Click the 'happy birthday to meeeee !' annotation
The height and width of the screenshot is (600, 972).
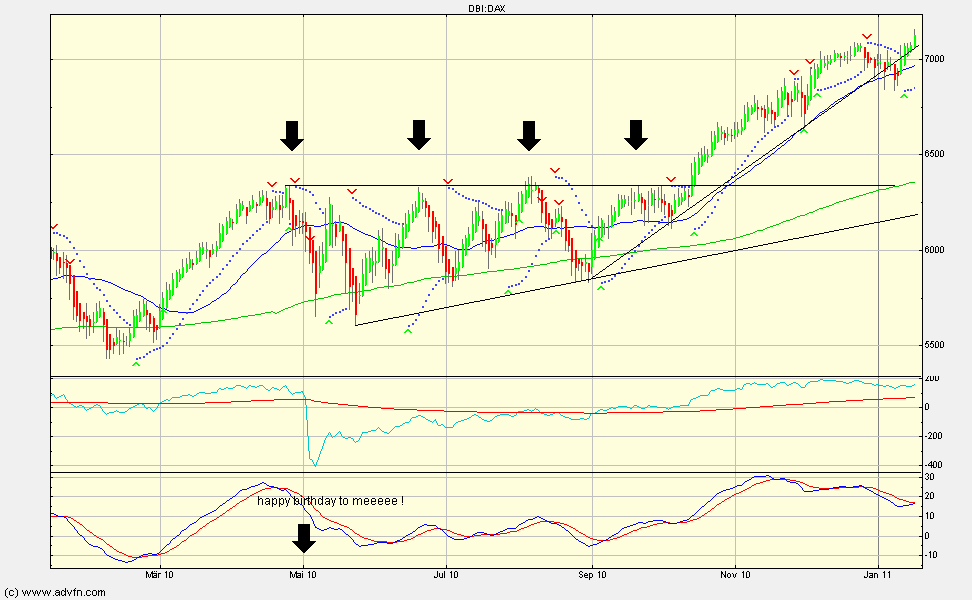coord(331,501)
